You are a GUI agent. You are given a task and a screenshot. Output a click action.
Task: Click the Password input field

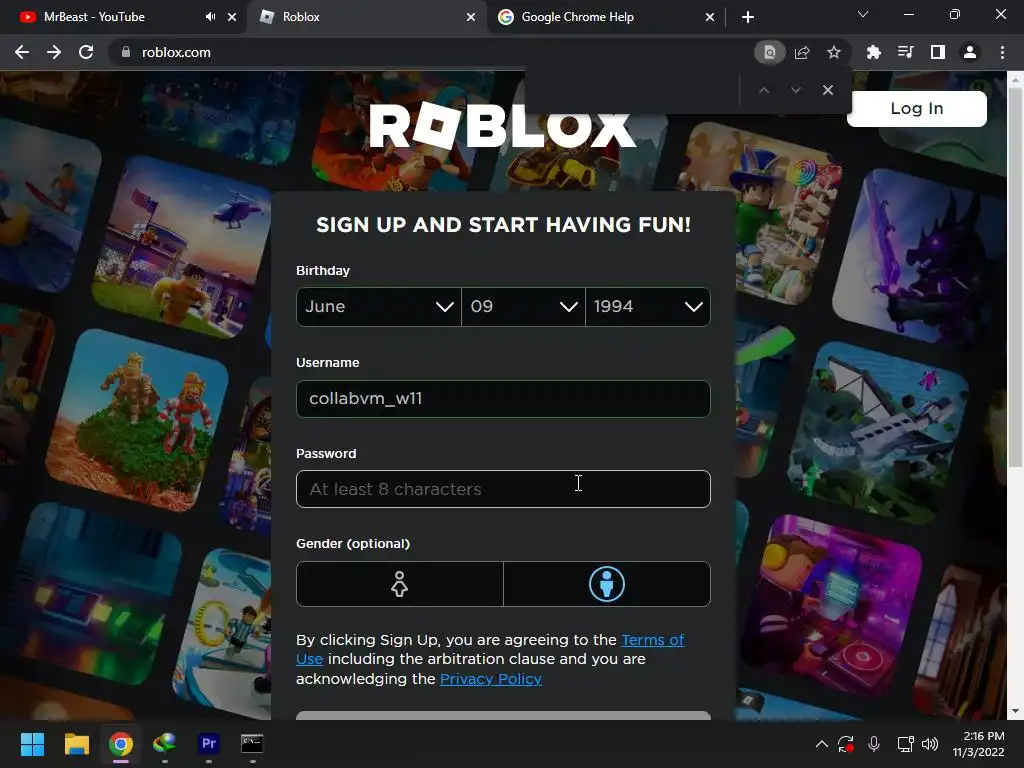coord(503,489)
